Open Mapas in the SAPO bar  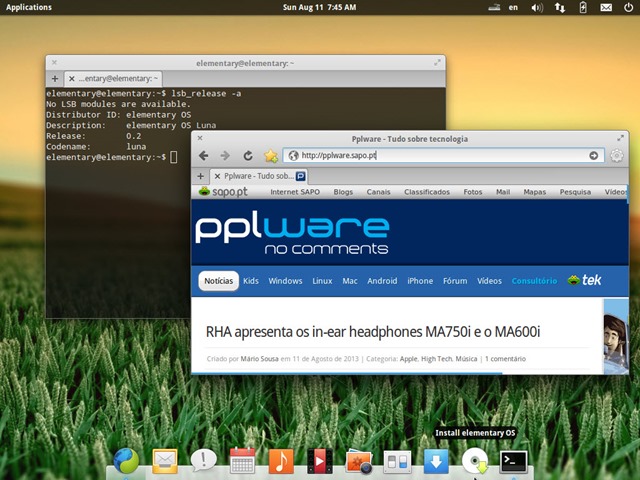(535, 192)
